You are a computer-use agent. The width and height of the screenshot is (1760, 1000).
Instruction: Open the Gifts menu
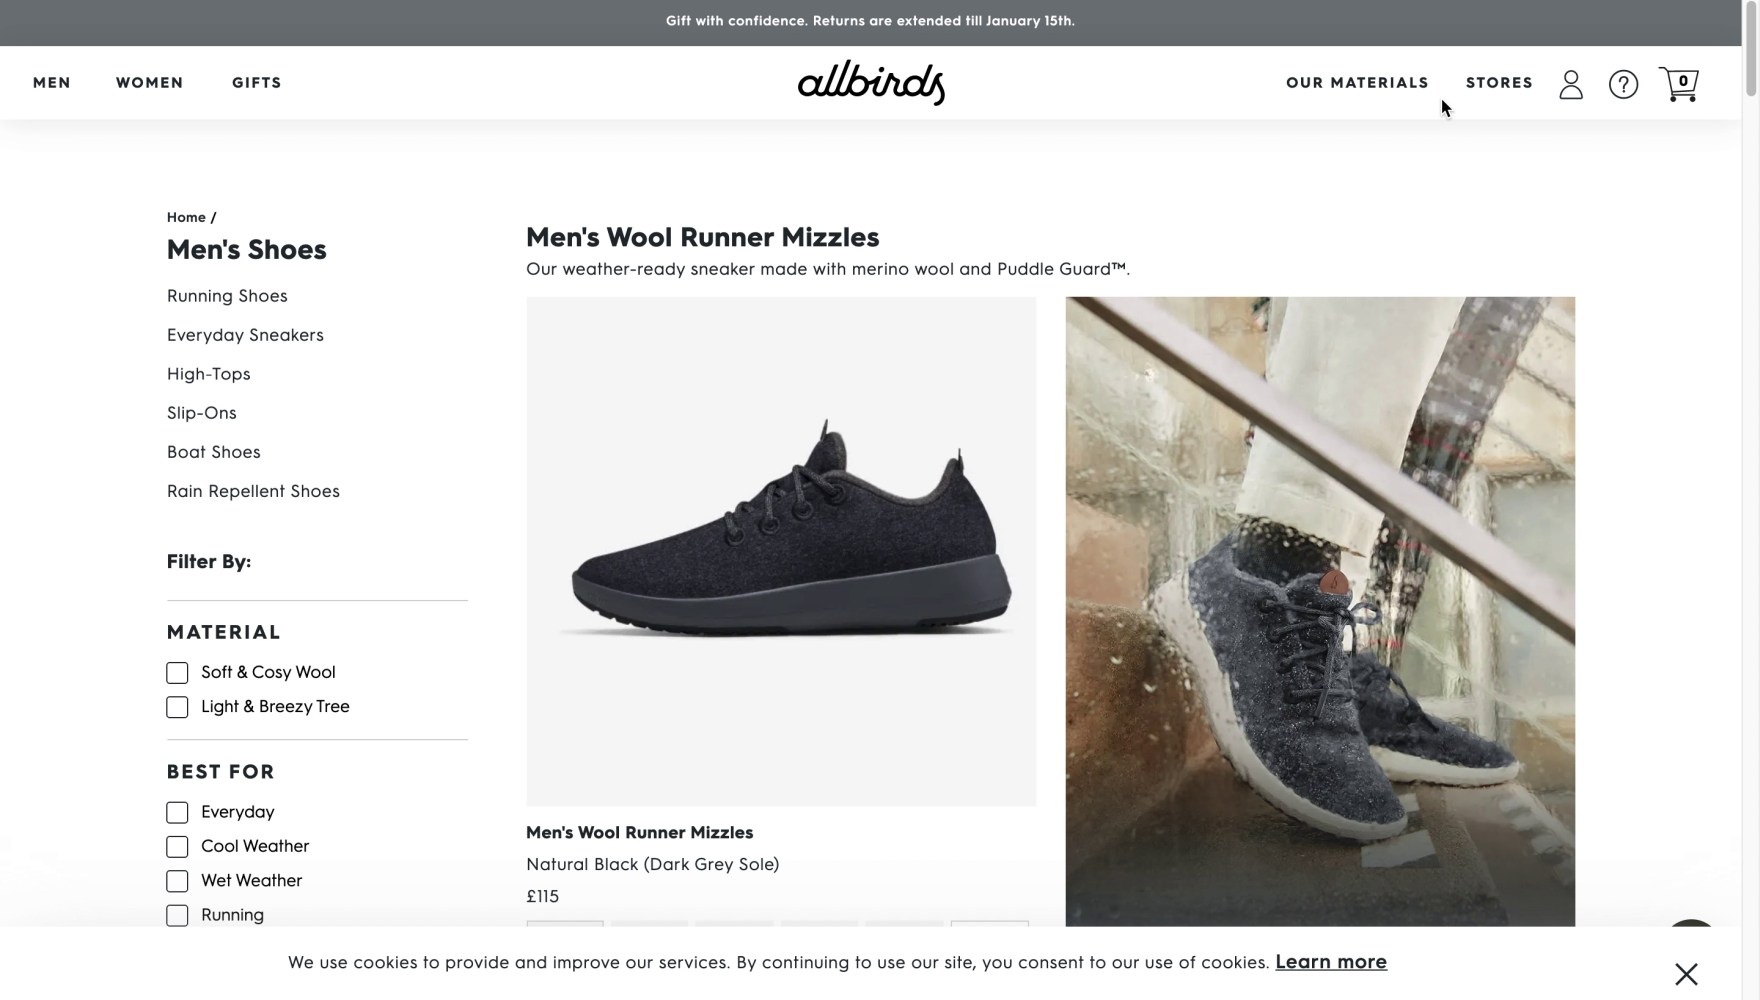click(257, 83)
